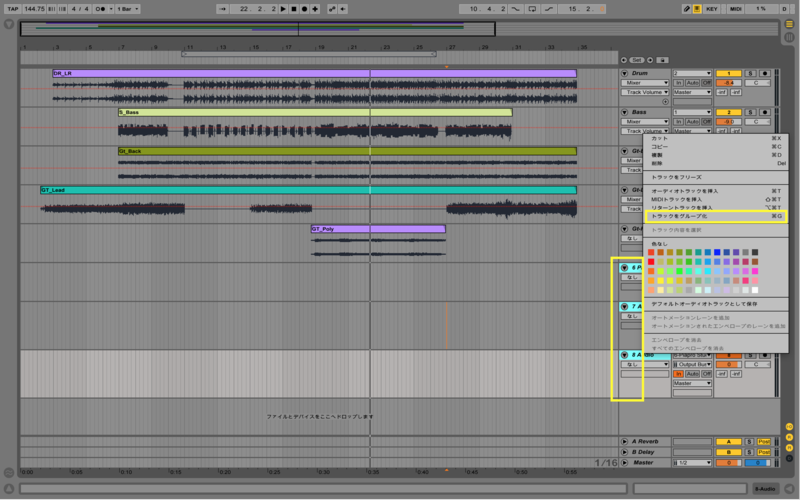Image resolution: width=800 pixels, height=500 pixels.
Task: Switch to Arrangement view selector icon
Action: pyautogui.click(x=789, y=24)
